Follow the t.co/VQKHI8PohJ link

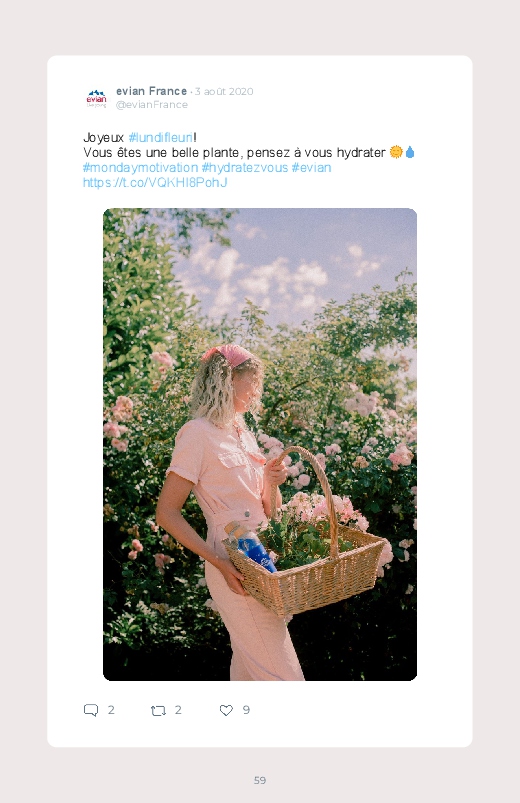tap(155, 182)
